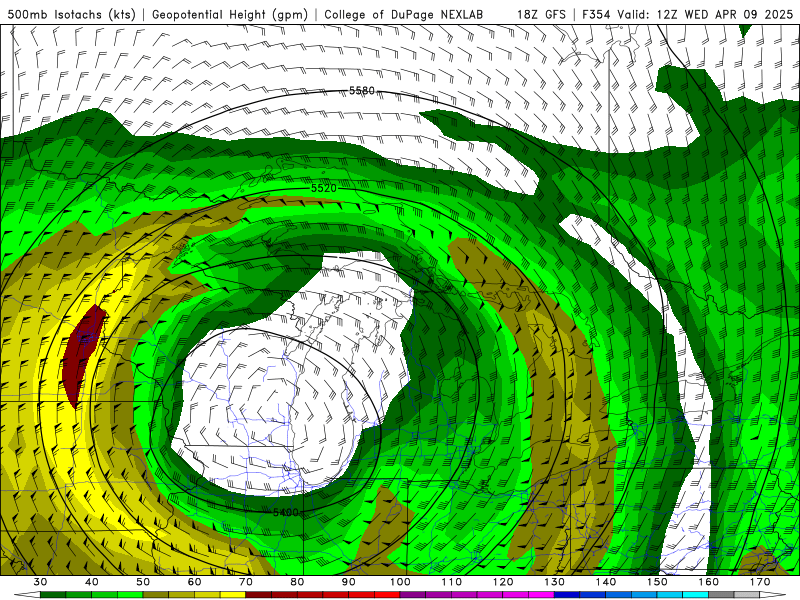Click the 80 label on the color scale

[x=297, y=582]
